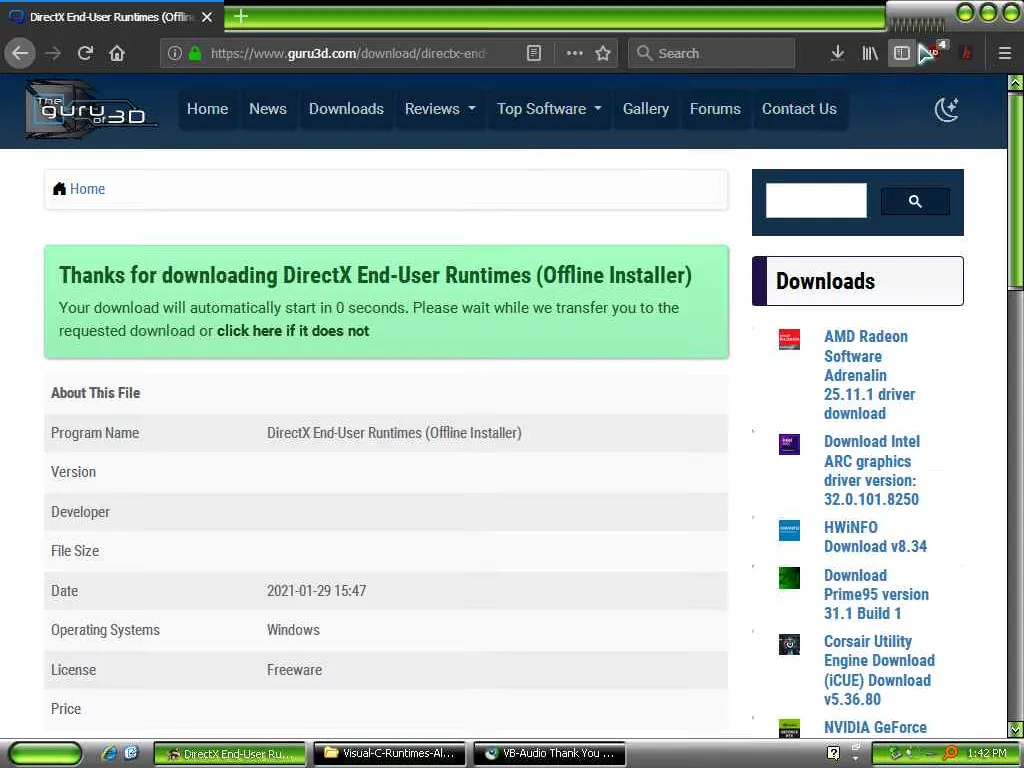Click the 1:42 PM clock

point(987,754)
